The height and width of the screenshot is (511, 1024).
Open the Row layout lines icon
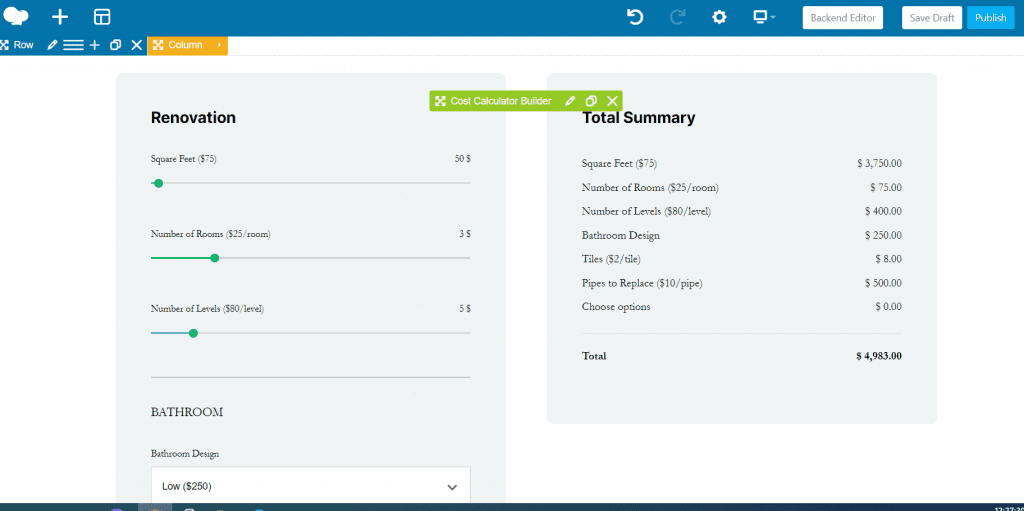point(73,45)
